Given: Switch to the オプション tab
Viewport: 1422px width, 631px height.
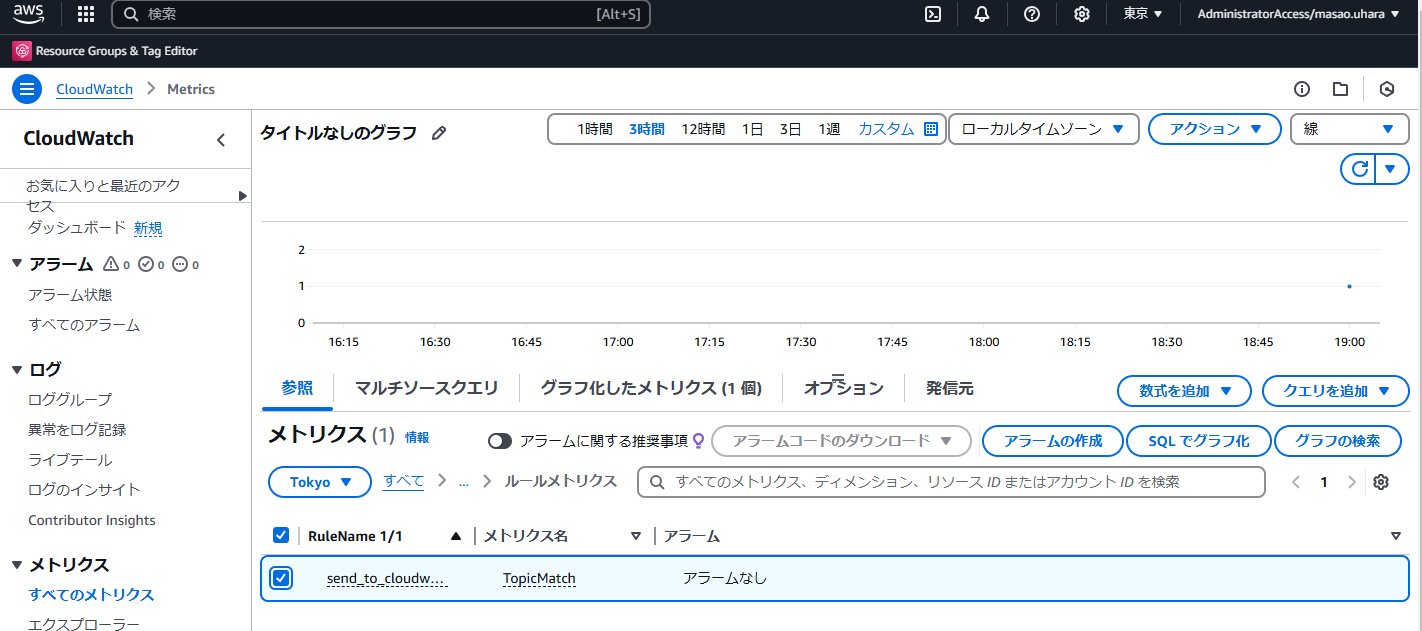Looking at the screenshot, I should [x=844, y=388].
